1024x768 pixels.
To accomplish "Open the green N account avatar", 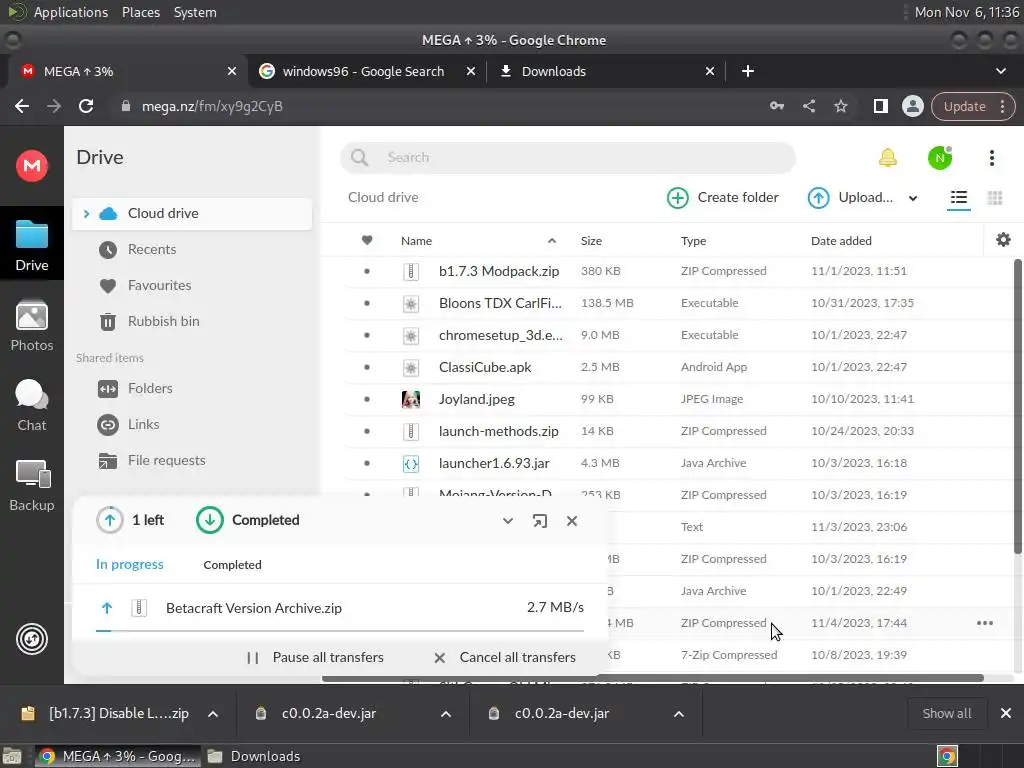I will [940, 157].
